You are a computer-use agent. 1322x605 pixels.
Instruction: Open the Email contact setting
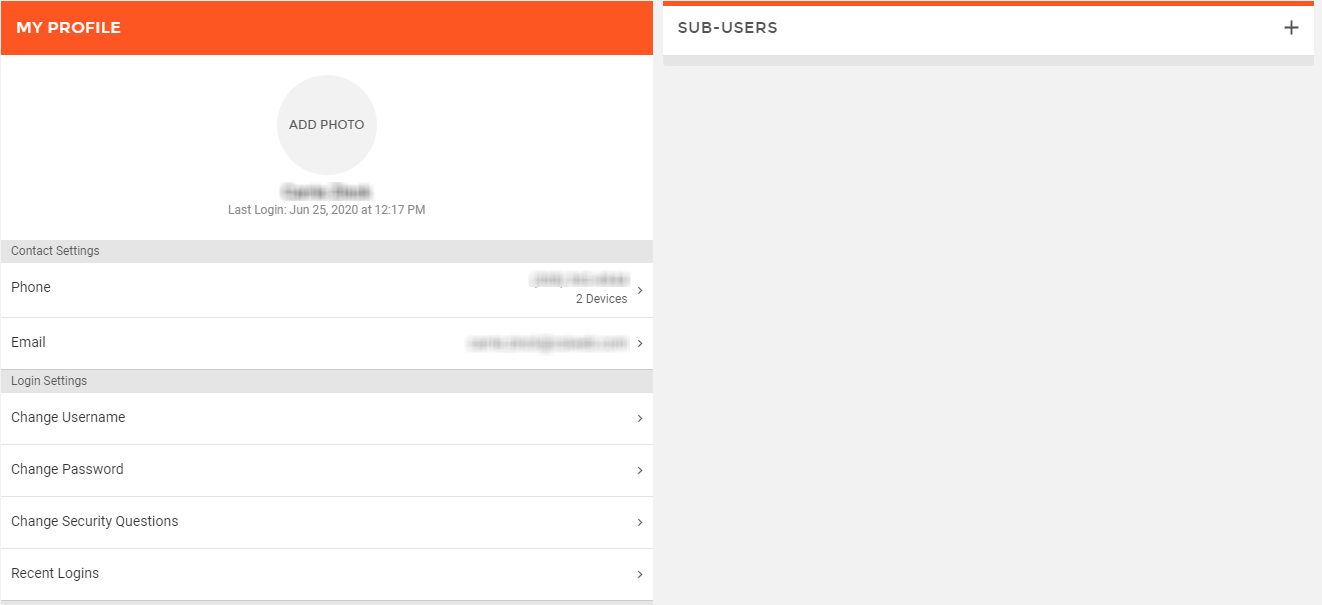pyautogui.click(x=327, y=344)
